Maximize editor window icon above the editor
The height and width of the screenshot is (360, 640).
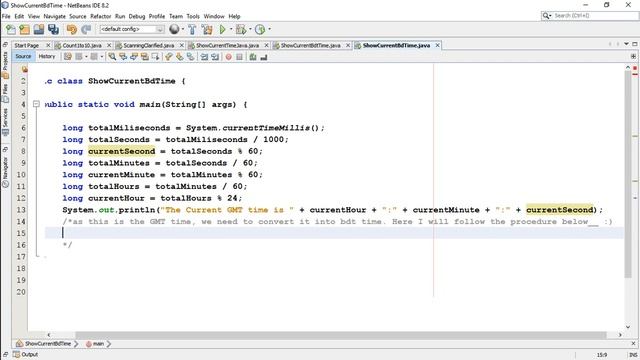tap(635, 44)
